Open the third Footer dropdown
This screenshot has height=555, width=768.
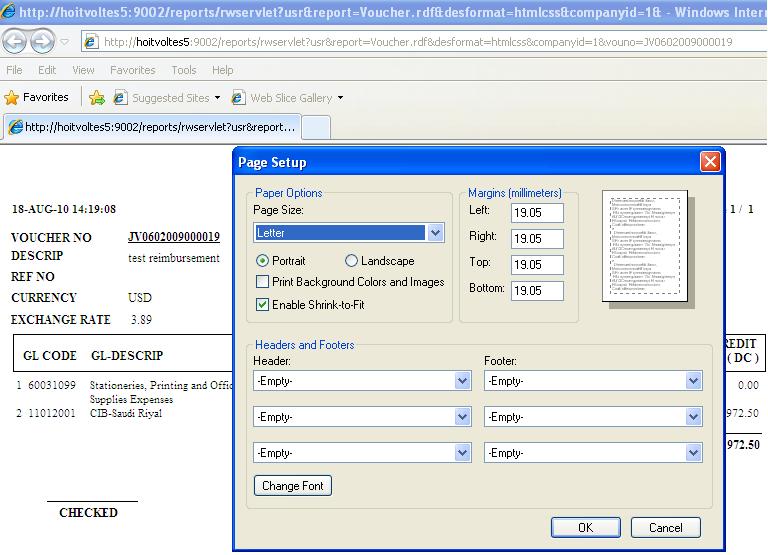tap(693, 453)
